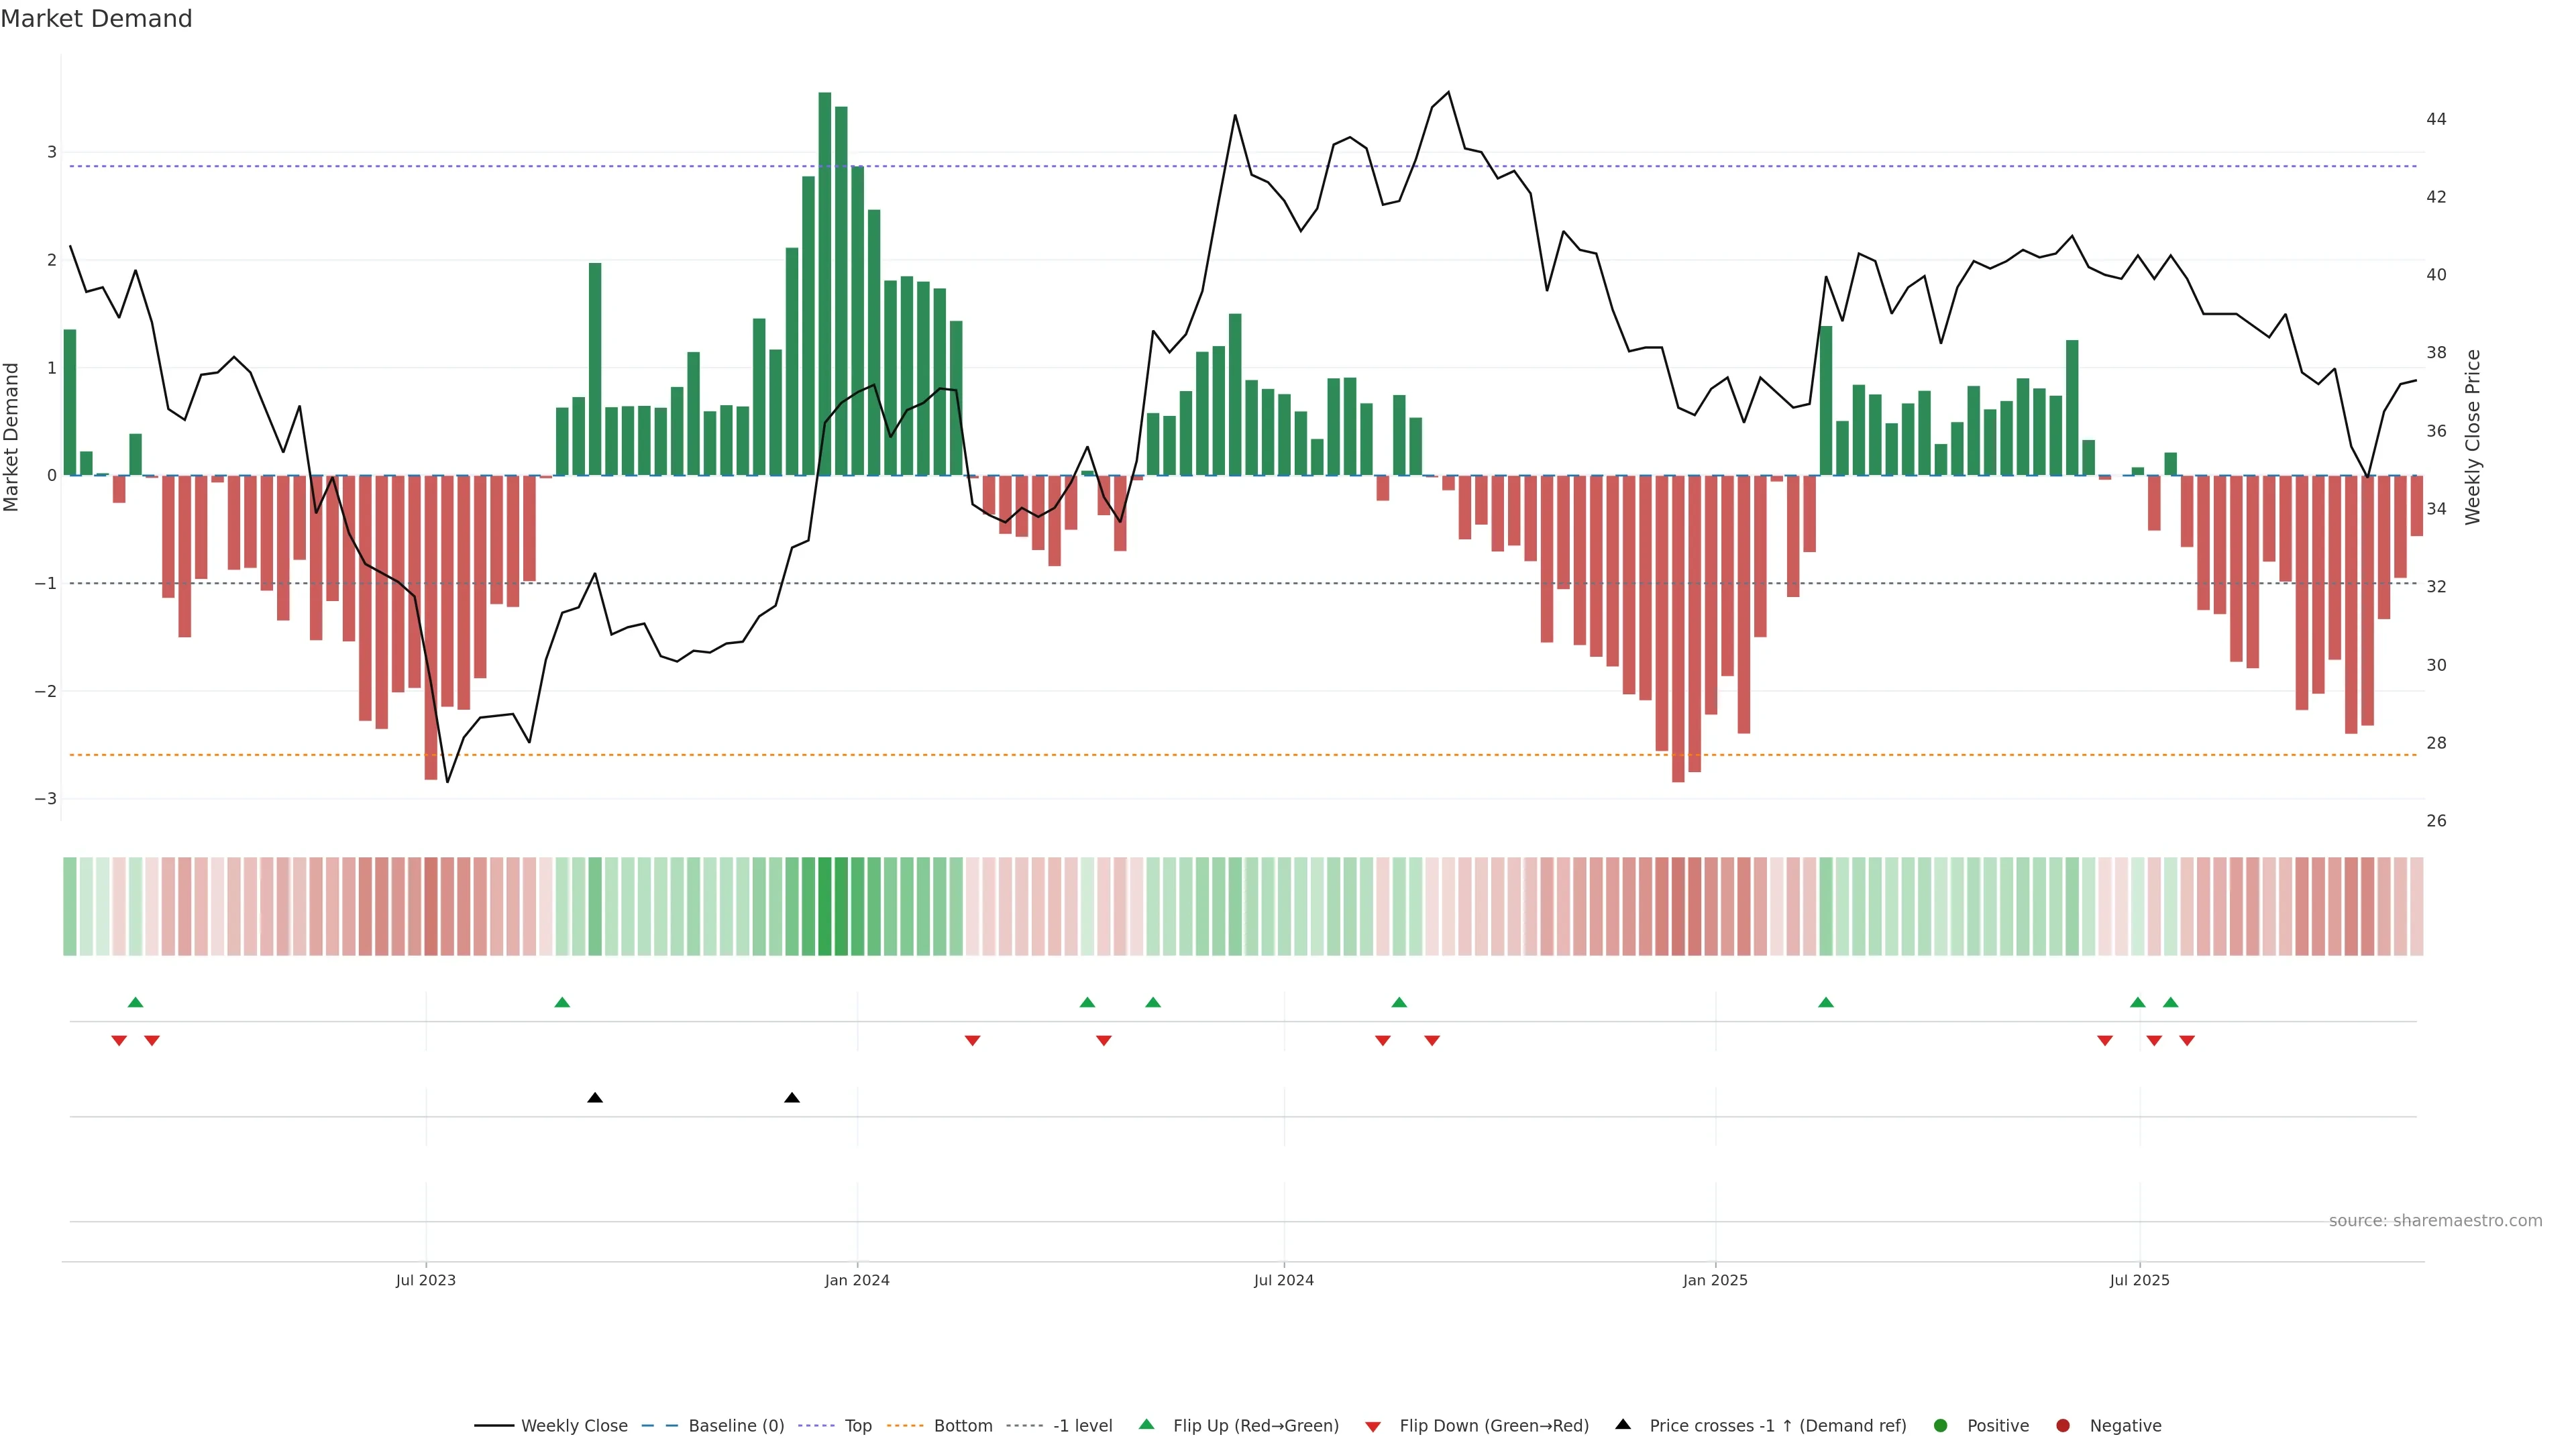Click the red Negative legend circle
This screenshot has width=2576, height=1449.
pos(2063,1426)
